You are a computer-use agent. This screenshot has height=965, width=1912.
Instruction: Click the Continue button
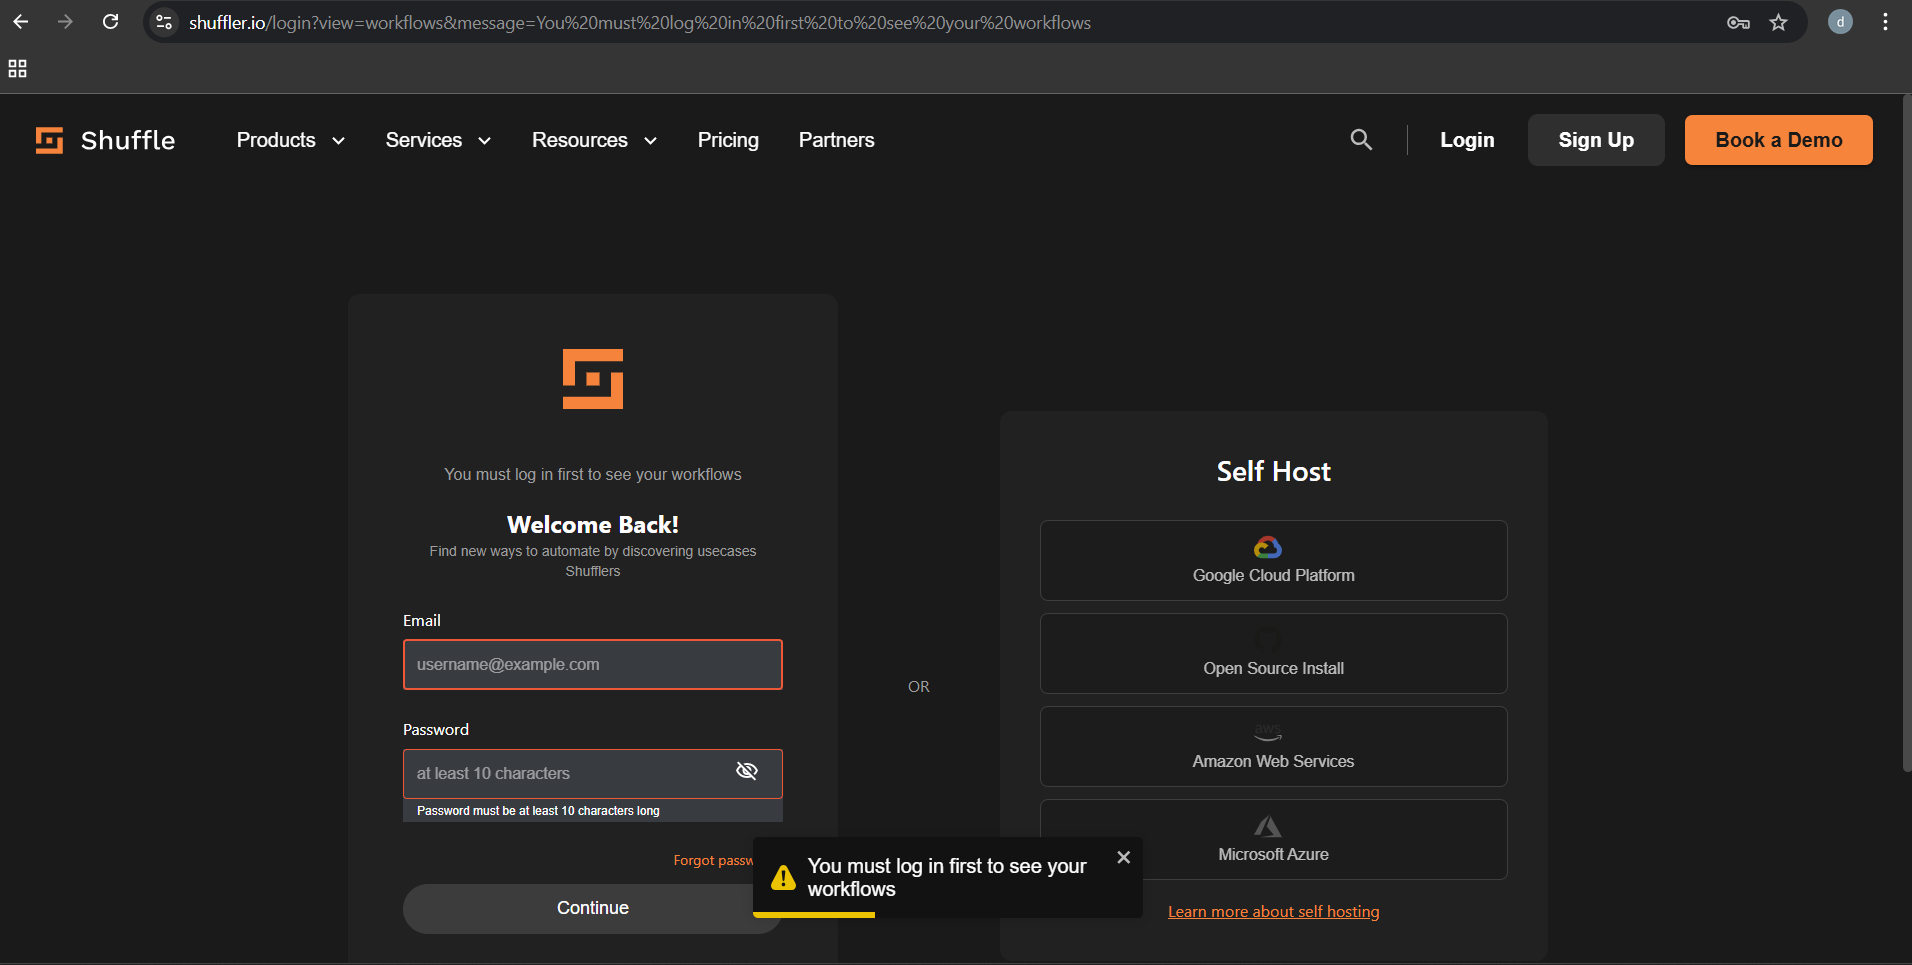click(592, 907)
